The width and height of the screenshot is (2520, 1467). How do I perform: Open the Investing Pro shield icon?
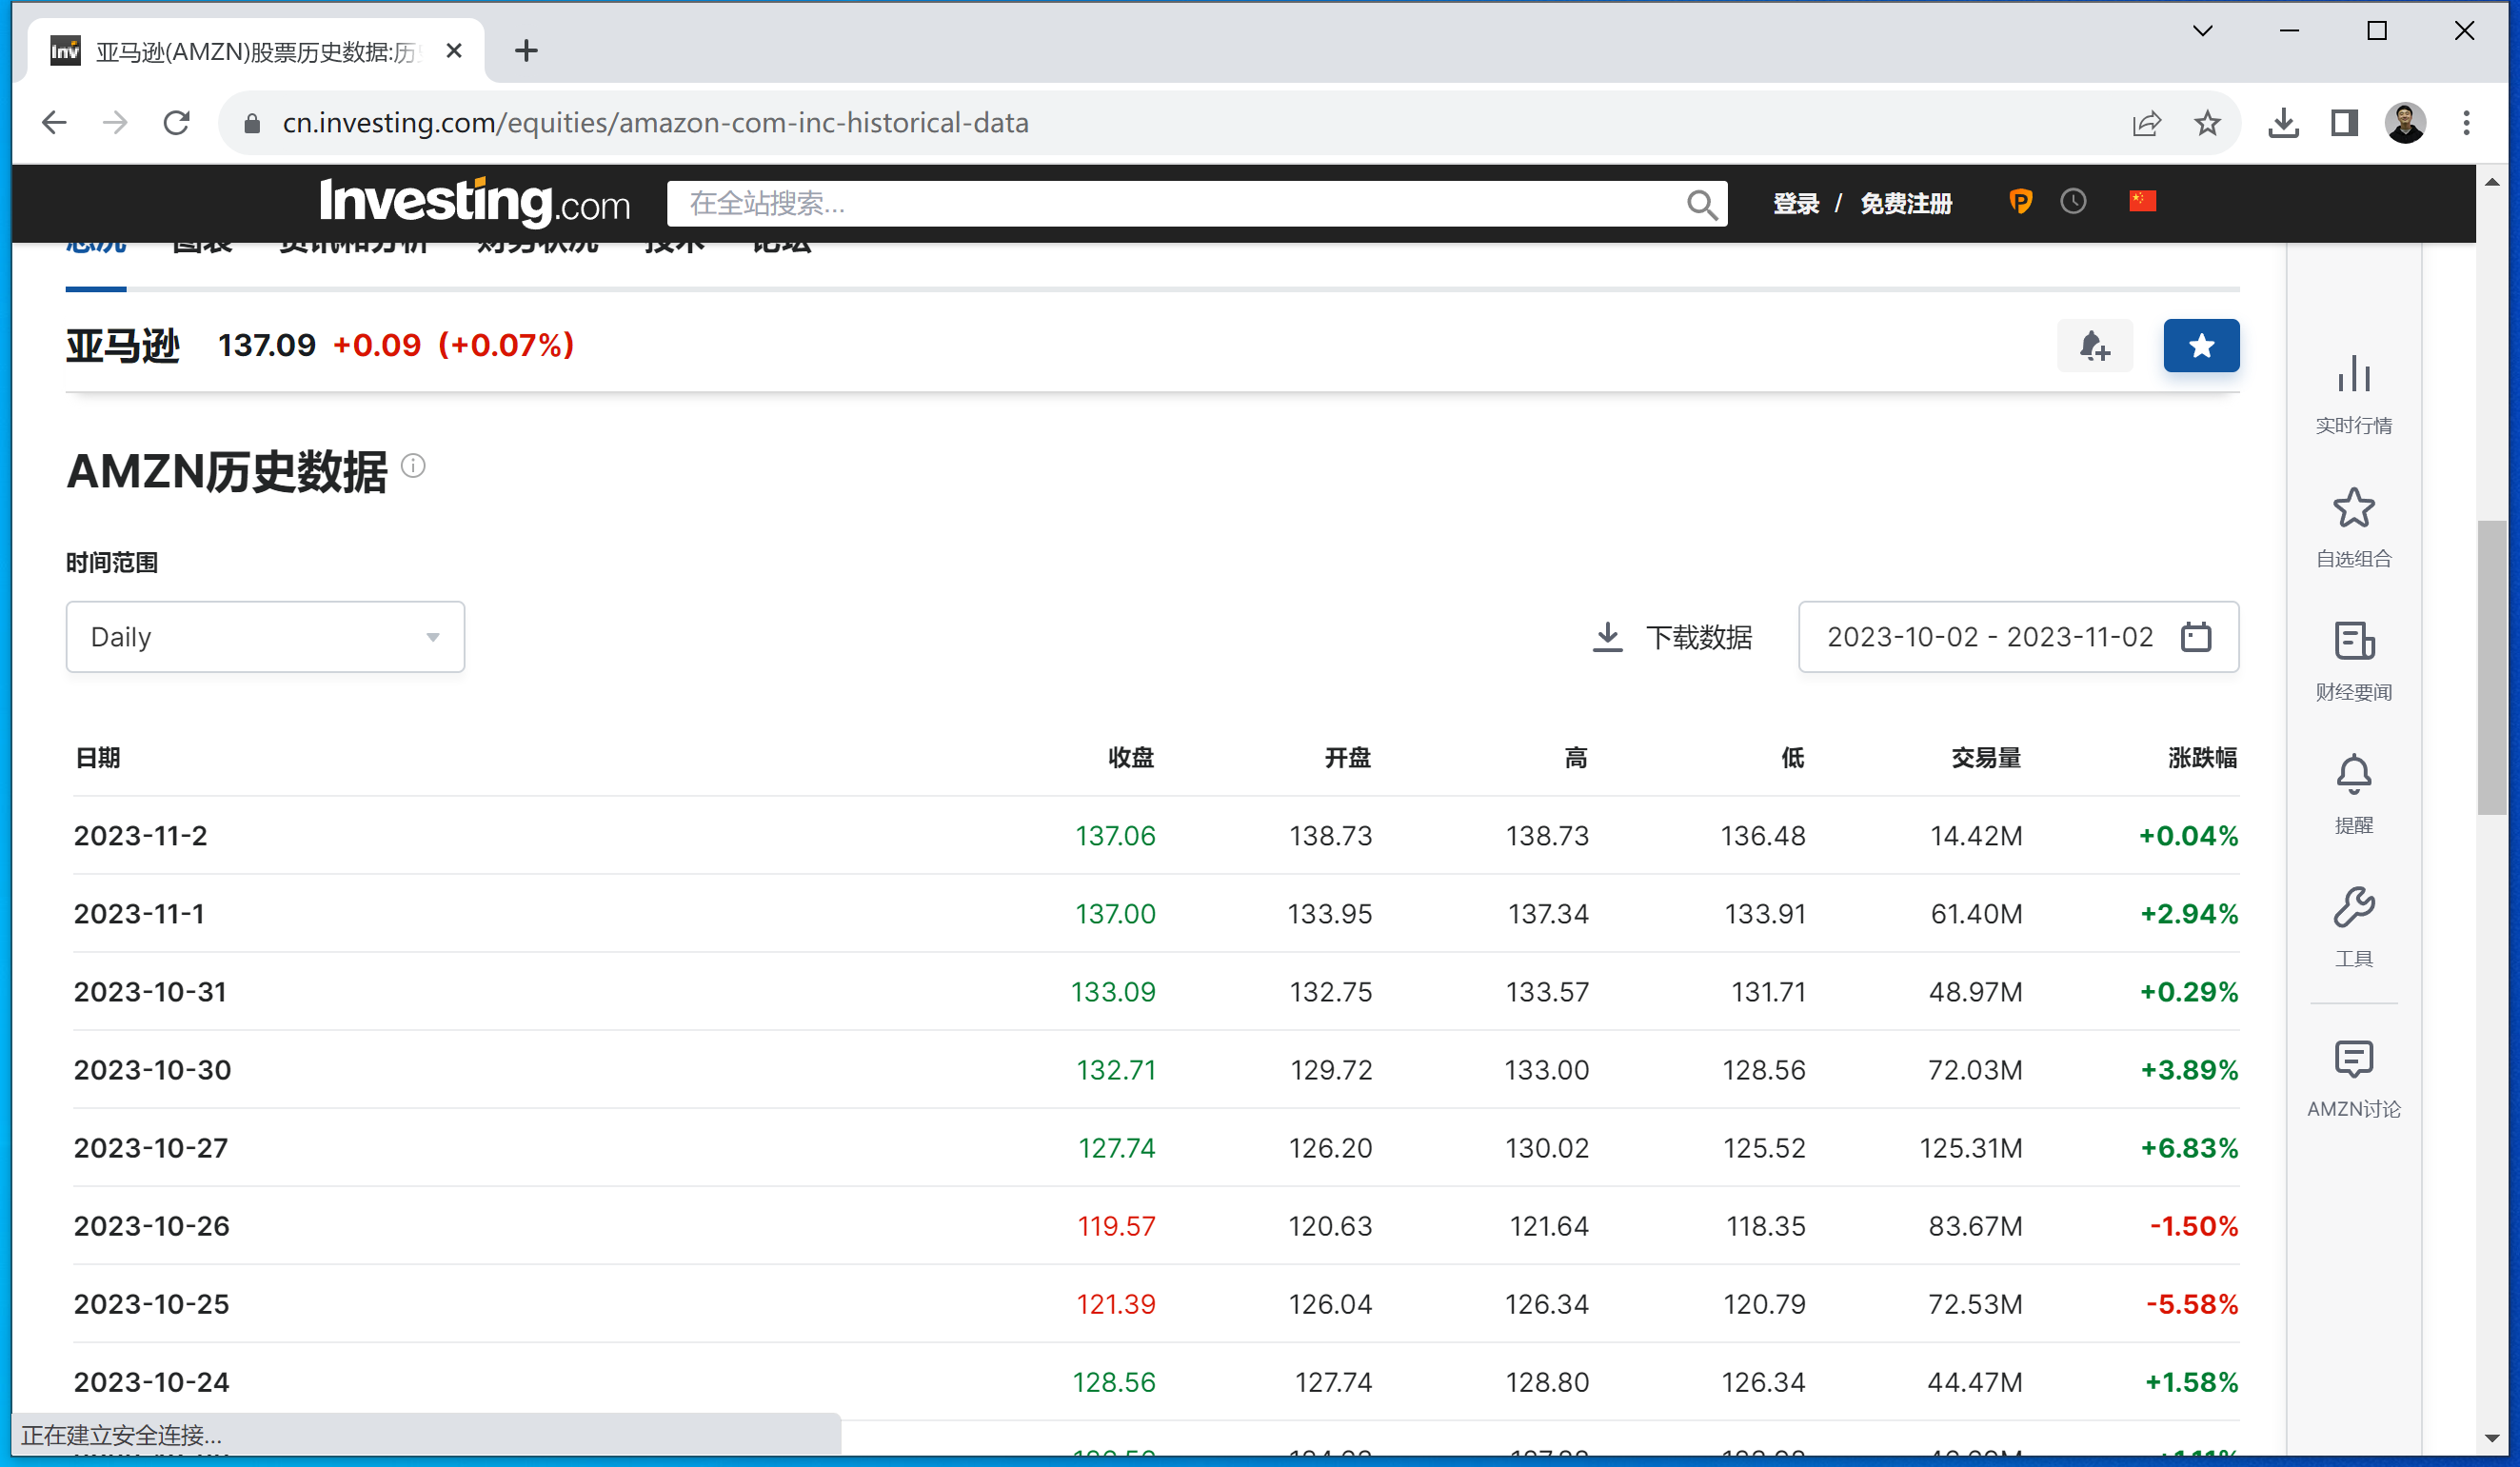pyautogui.click(x=2020, y=202)
